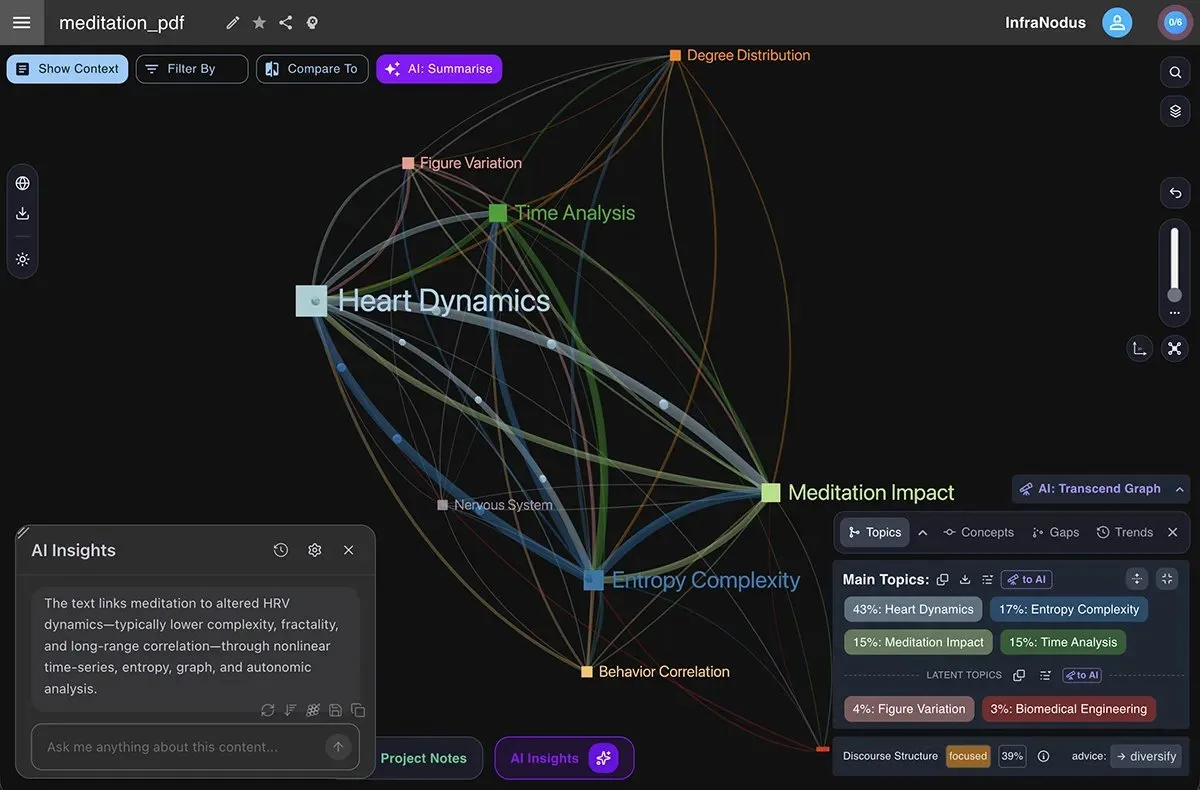The width and height of the screenshot is (1200, 790).
Task: Open the Filter By dropdown
Action: 192,69
